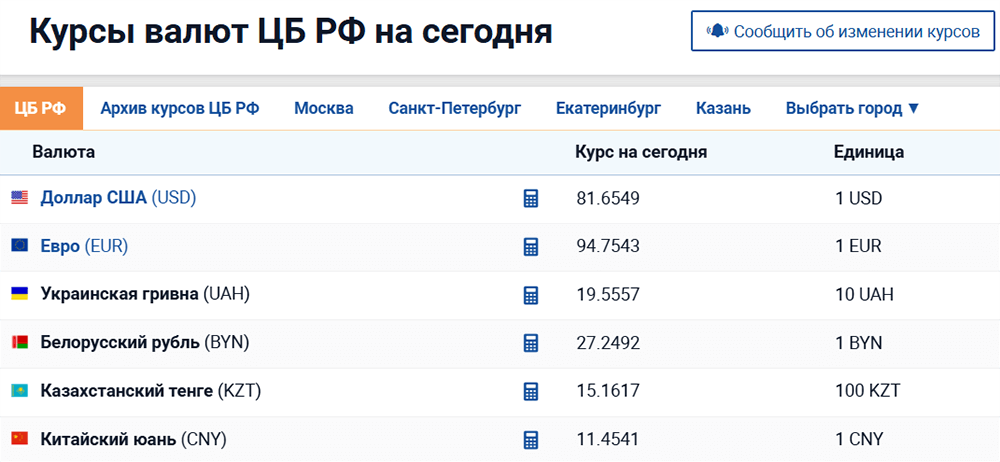Viewport: 1000px width, 462px height.
Task: Click the US flag icon
Action: click(20, 198)
